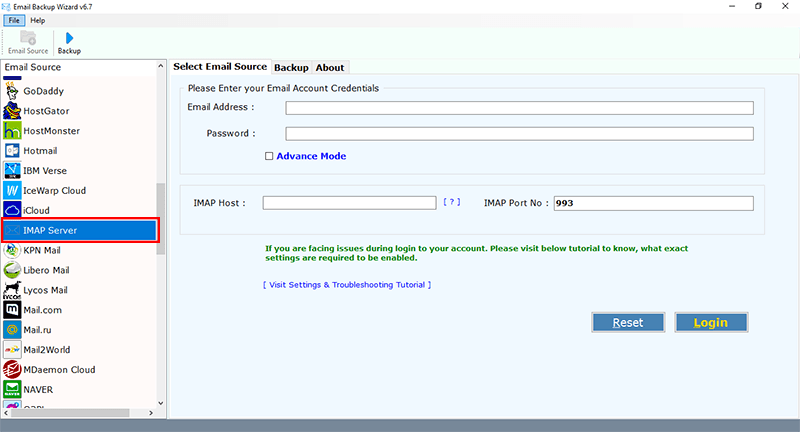The height and width of the screenshot is (432, 800).
Task: Click the Mail.com icon
Action: tap(12, 310)
